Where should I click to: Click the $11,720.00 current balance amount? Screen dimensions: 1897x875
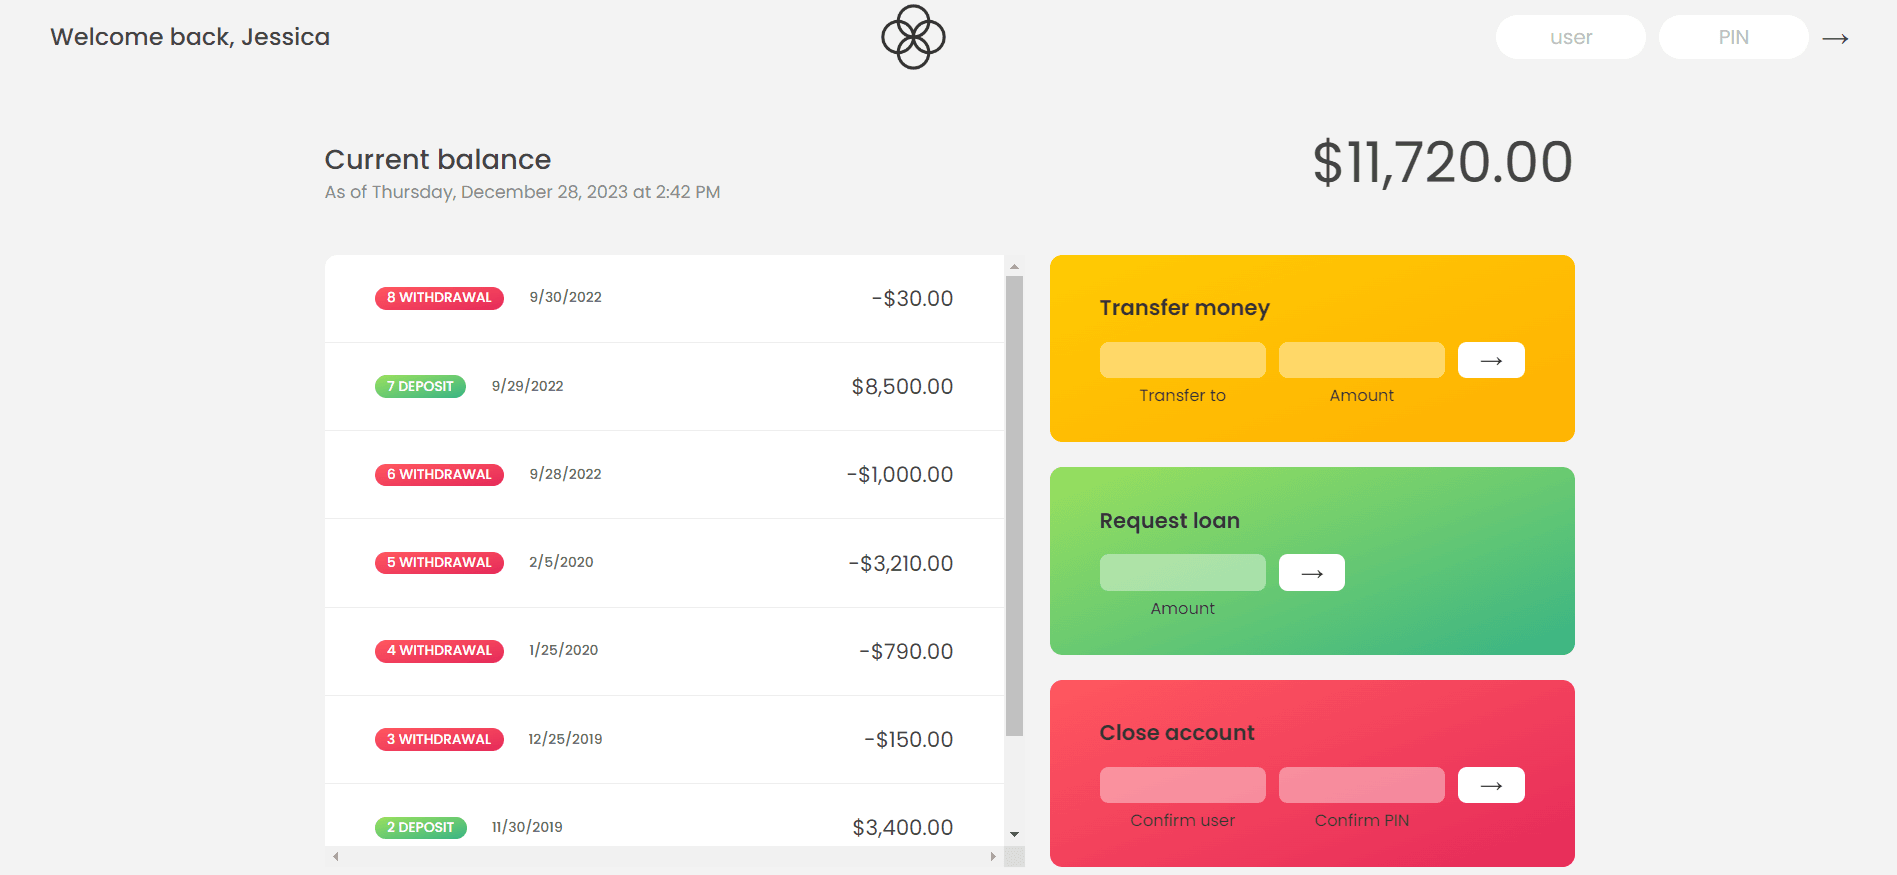coord(1442,163)
